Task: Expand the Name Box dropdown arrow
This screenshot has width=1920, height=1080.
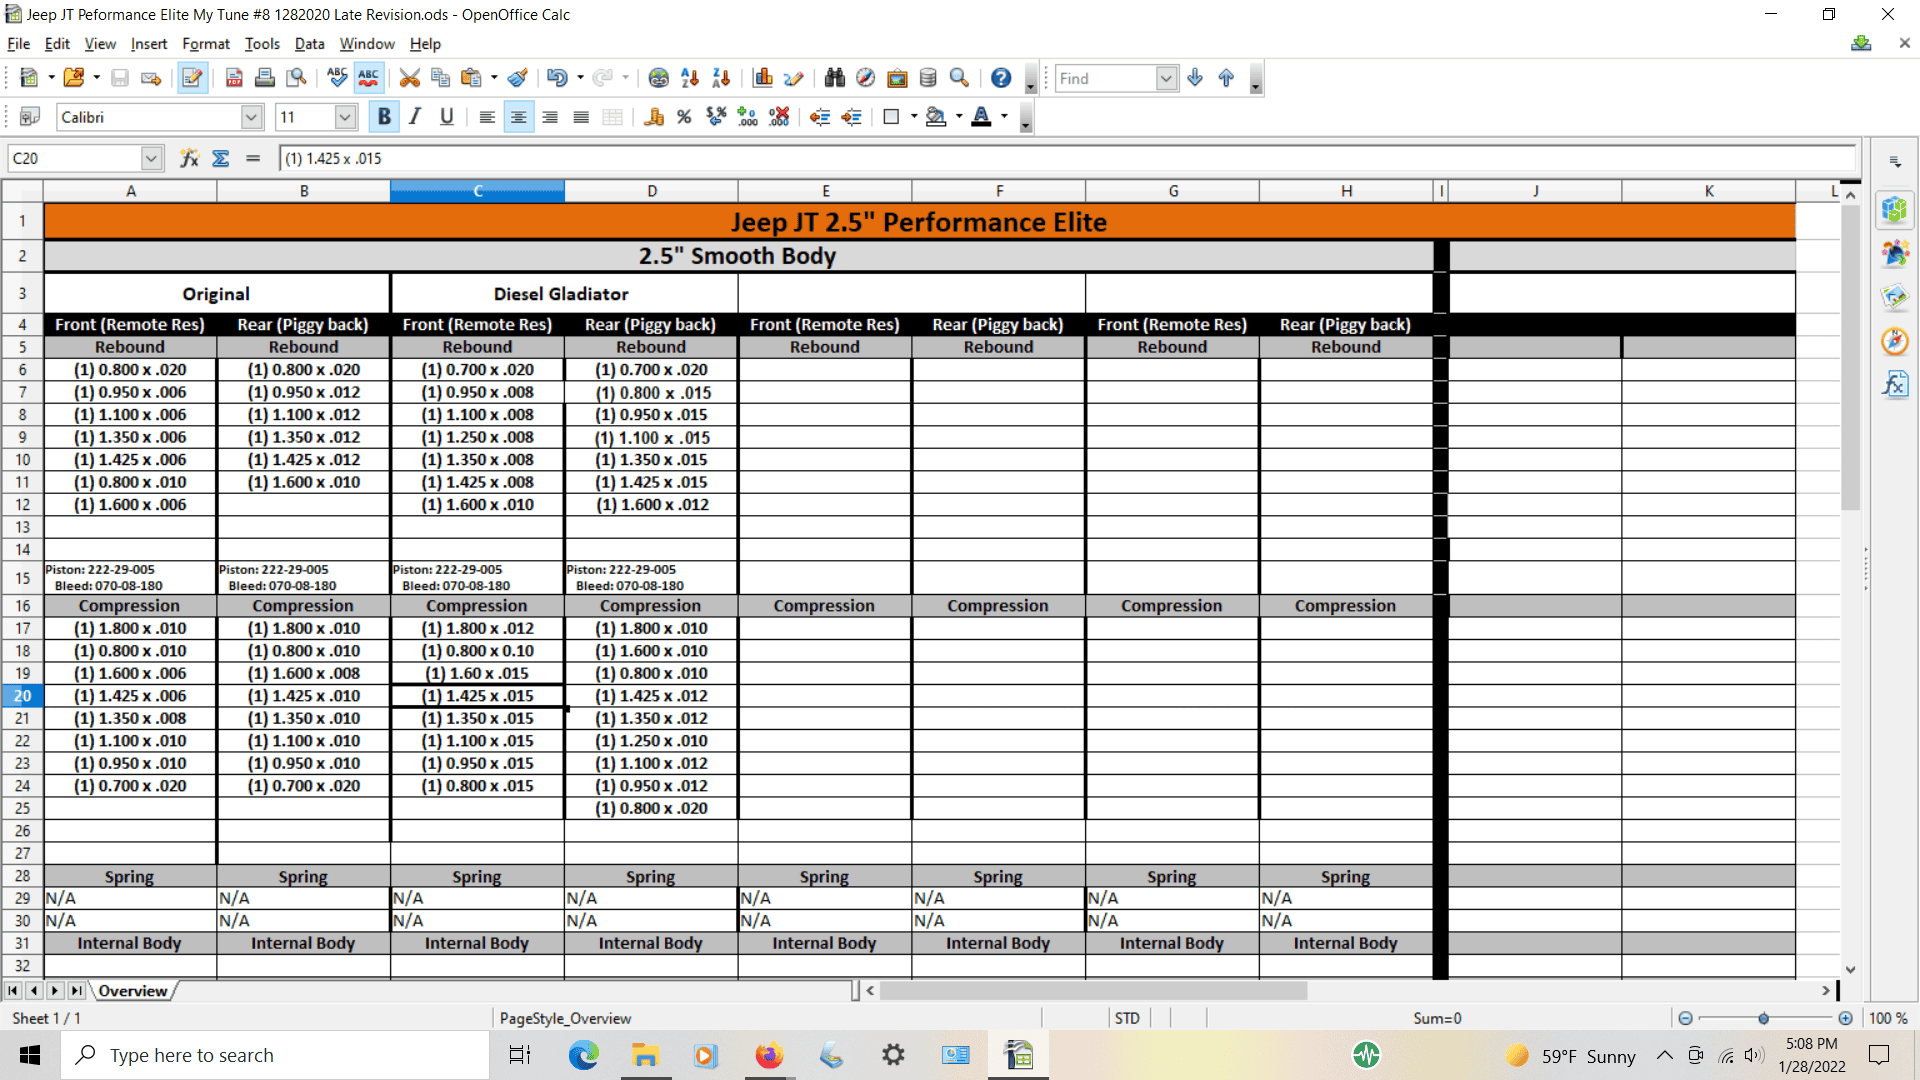Action: pyautogui.click(x=151, y=158)
